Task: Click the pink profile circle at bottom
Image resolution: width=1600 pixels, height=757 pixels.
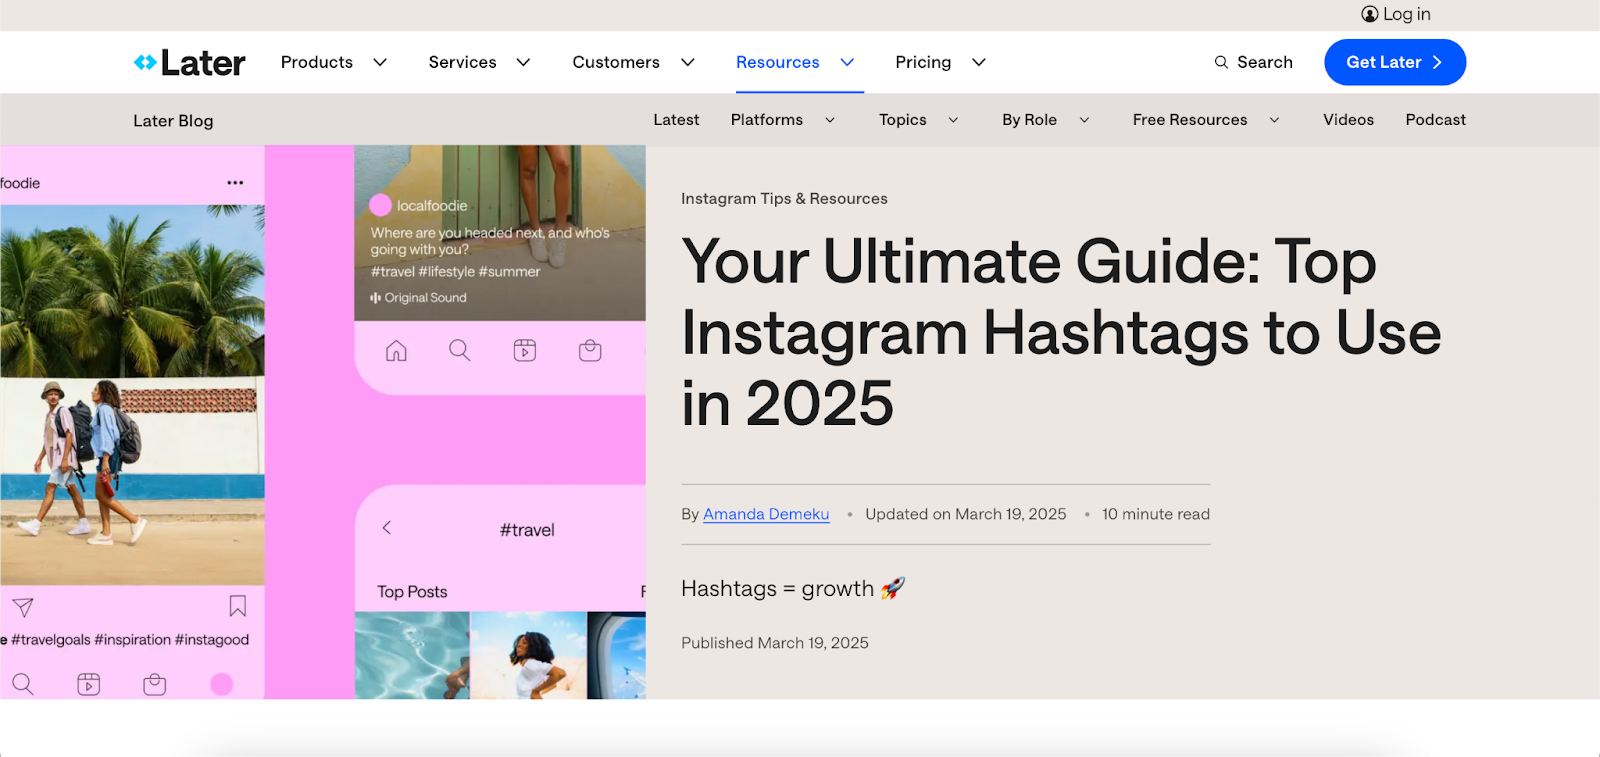Action: [222, 684]
